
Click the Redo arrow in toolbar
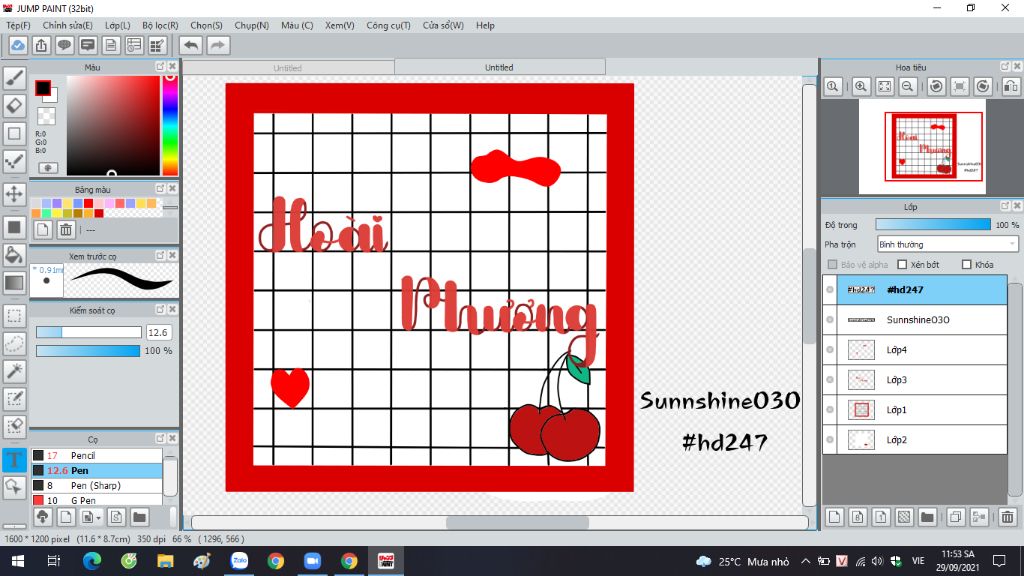(218, 45)
